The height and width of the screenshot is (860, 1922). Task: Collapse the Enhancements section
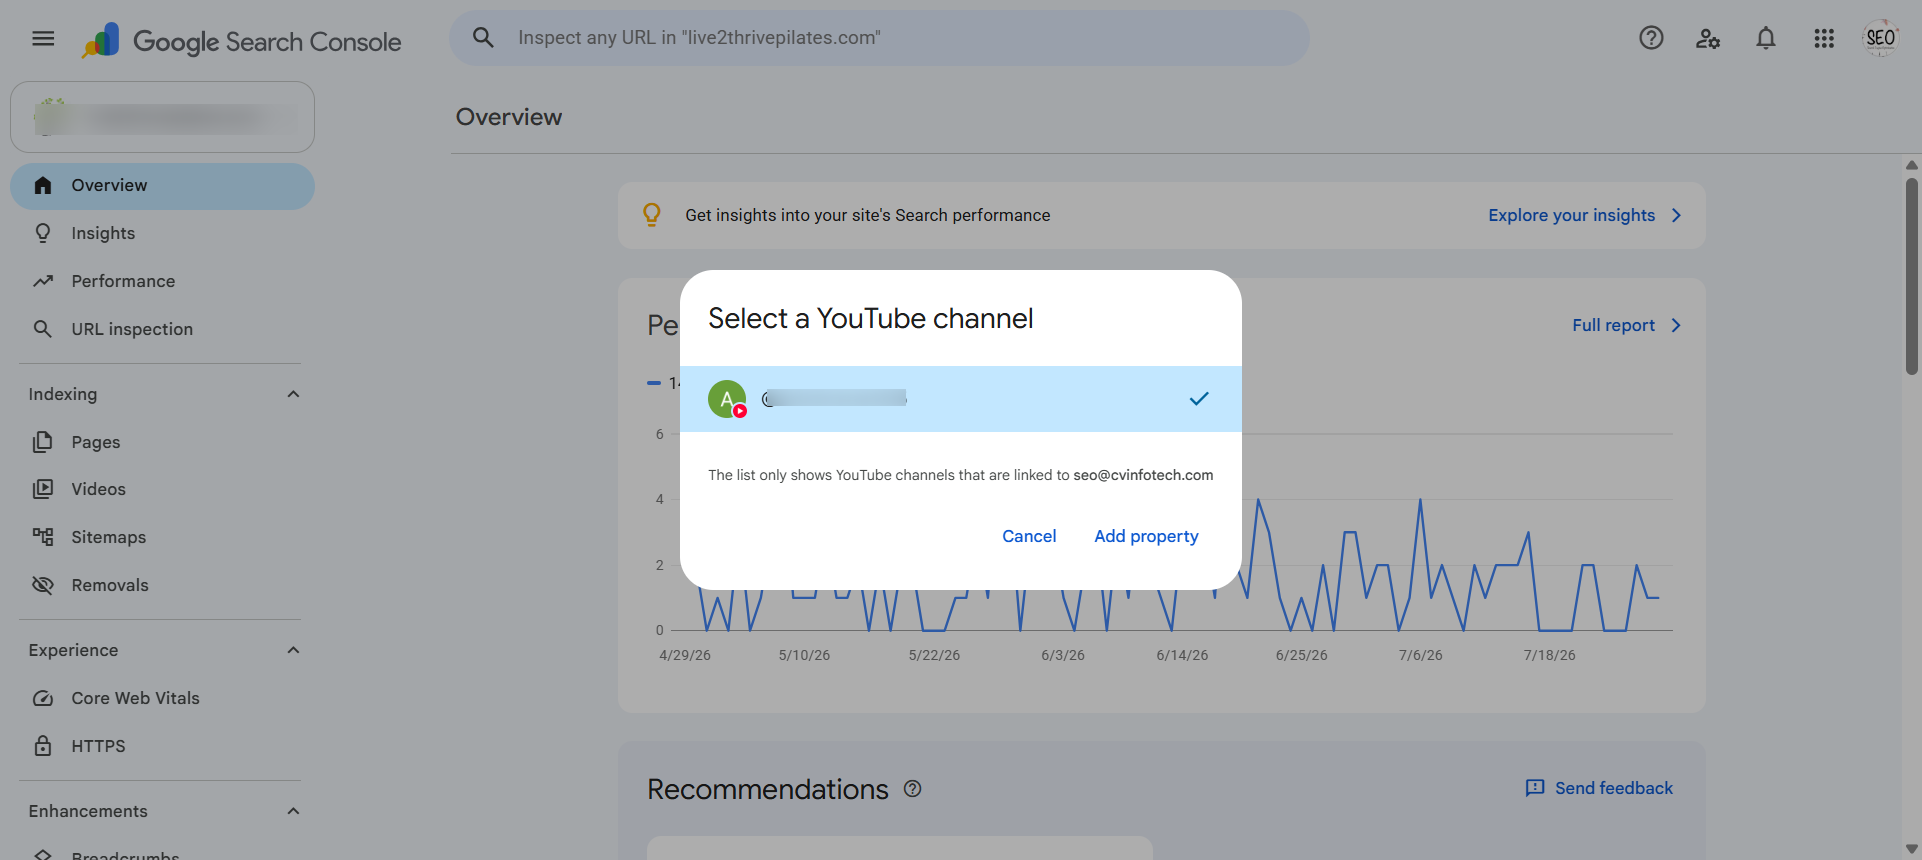point(293,811)
